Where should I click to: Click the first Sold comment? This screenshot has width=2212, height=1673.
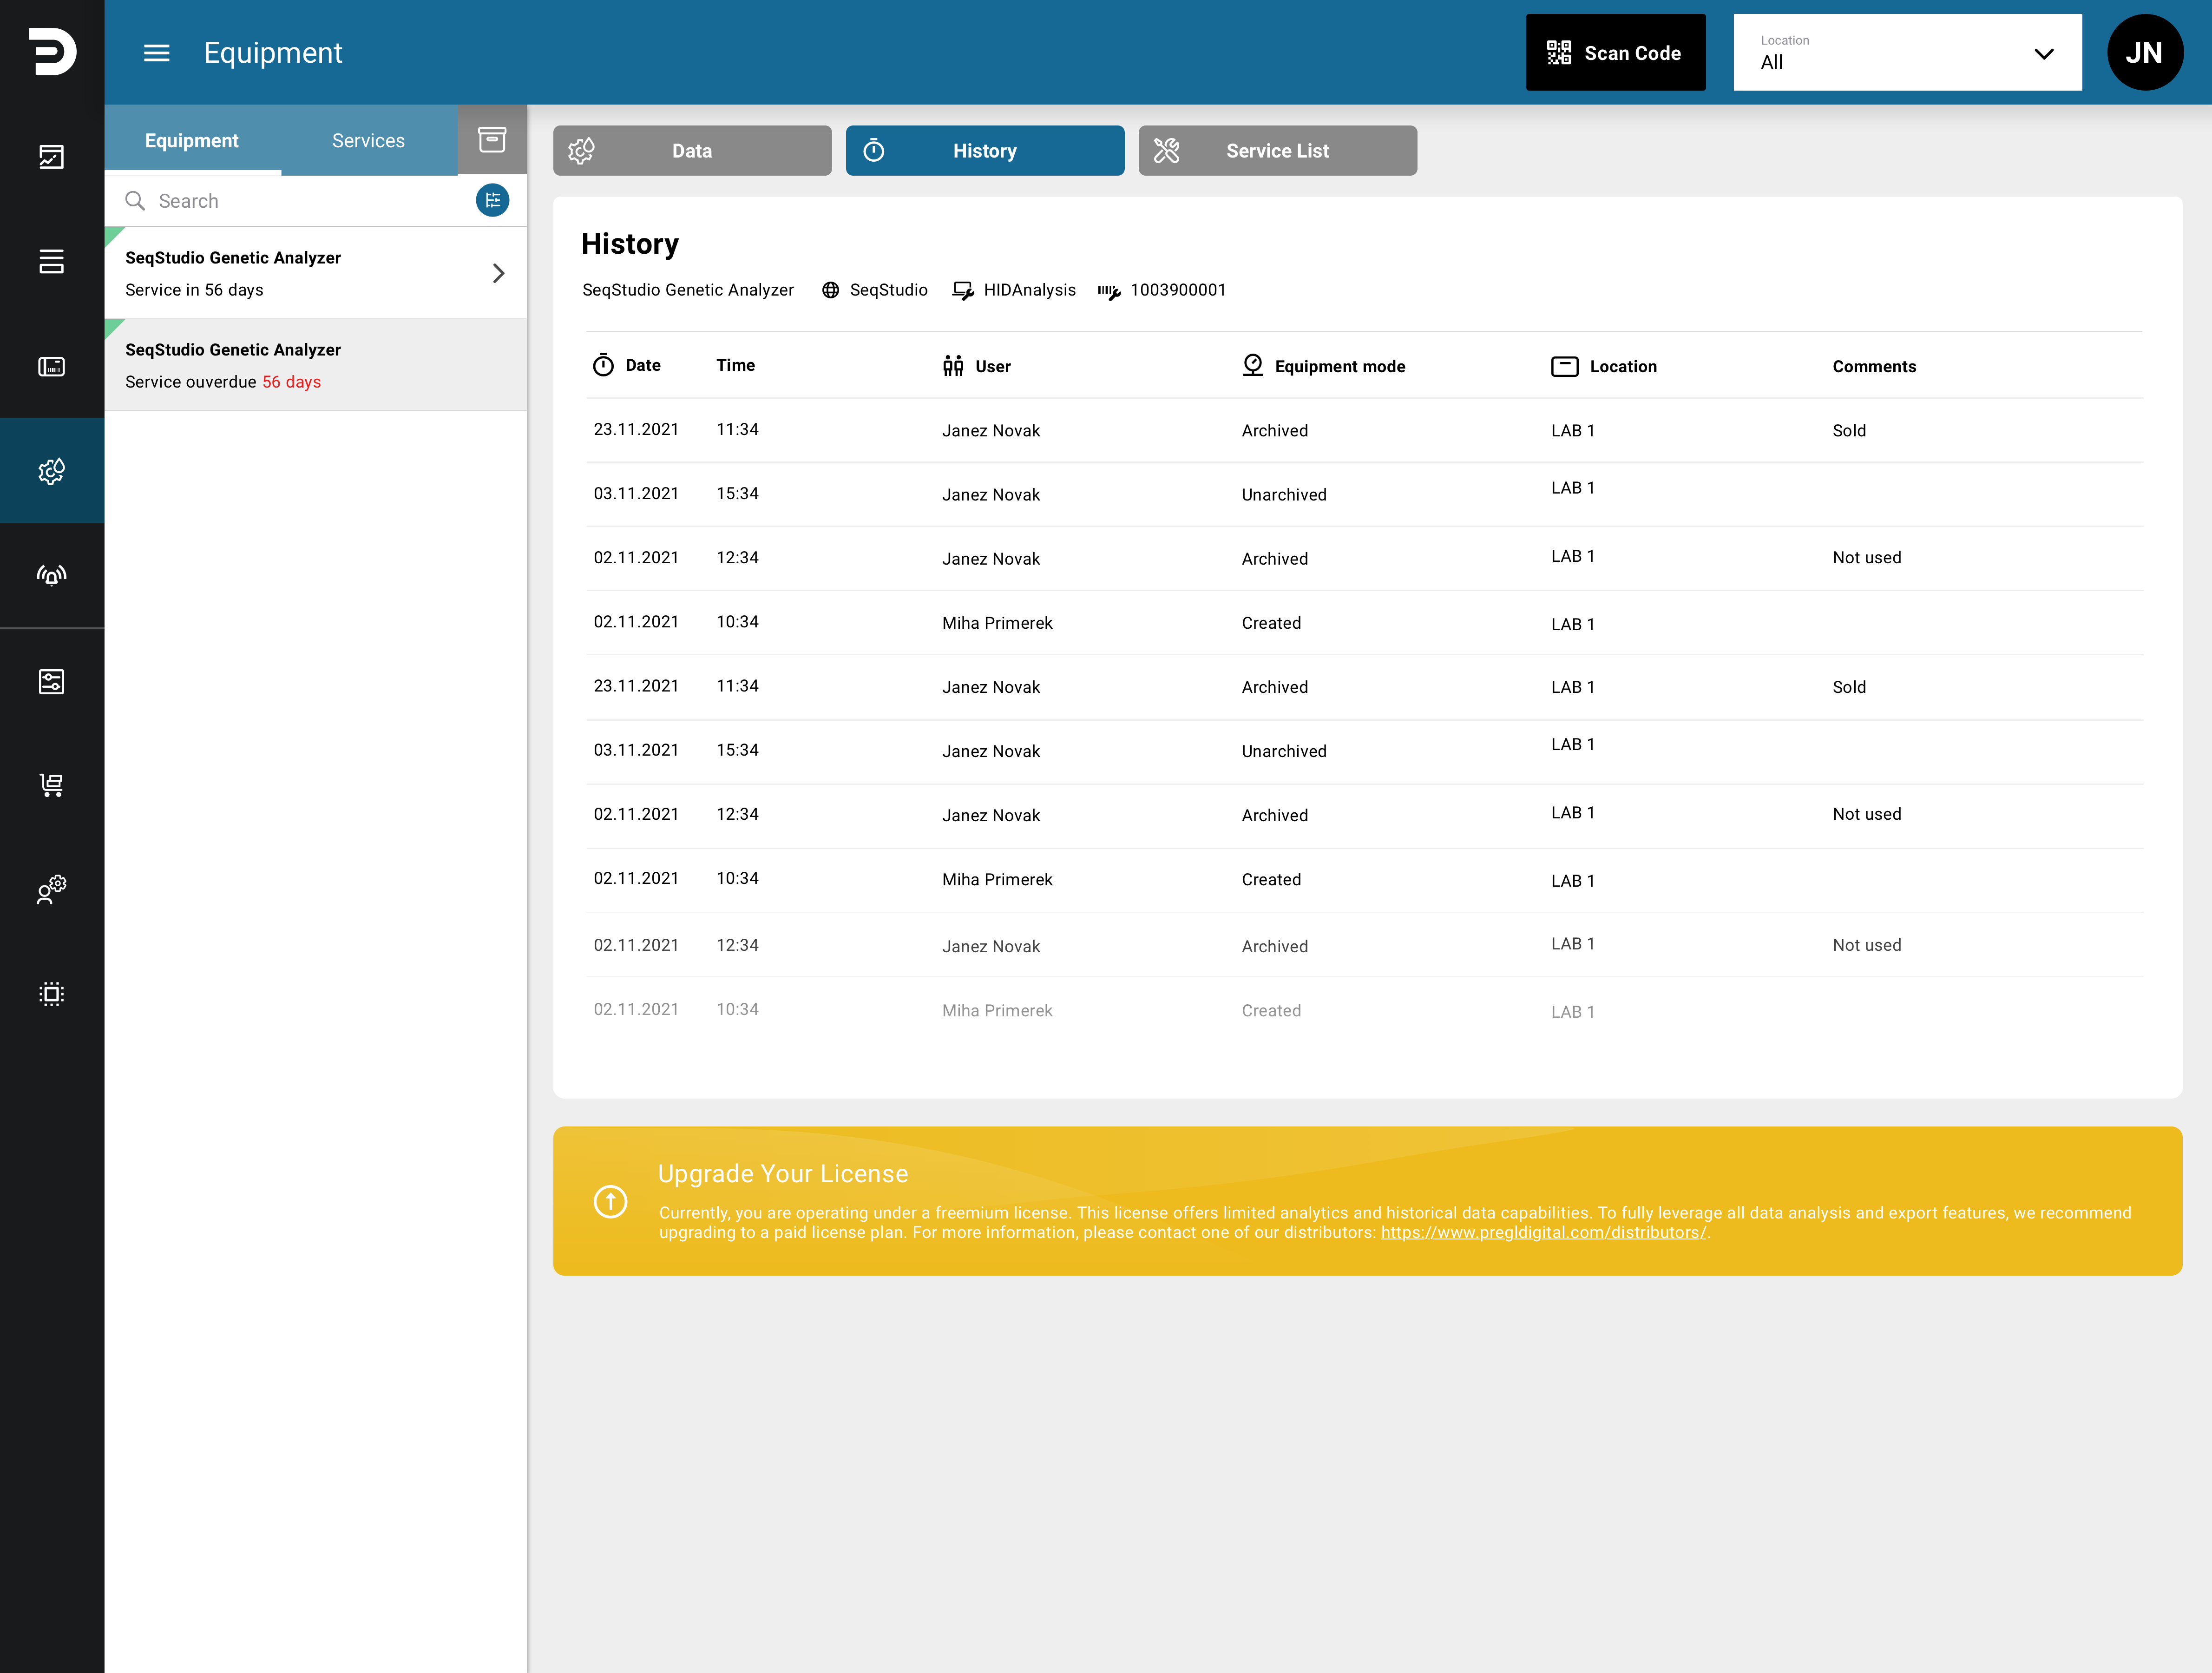tap(1849, 430)
